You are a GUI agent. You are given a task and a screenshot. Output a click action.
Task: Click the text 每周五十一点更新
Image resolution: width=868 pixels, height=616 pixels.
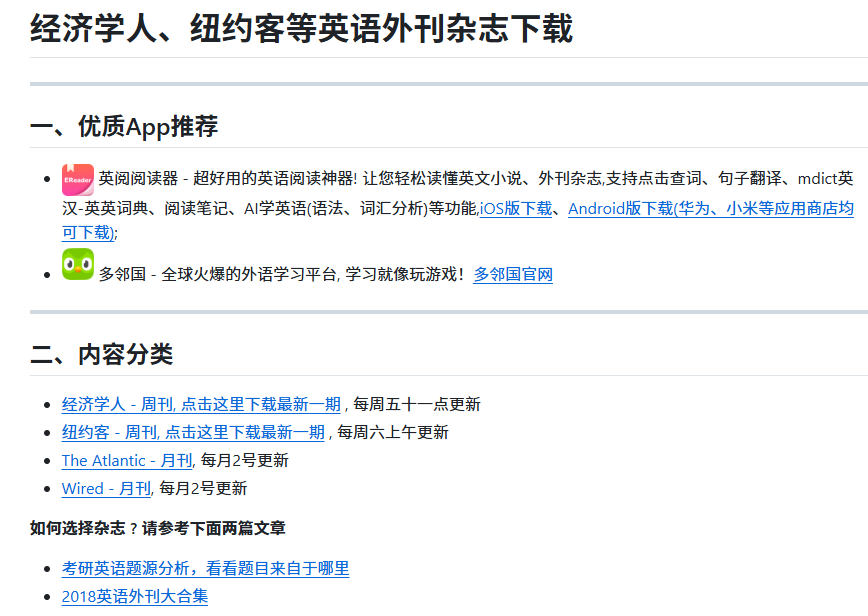[417, 405]
